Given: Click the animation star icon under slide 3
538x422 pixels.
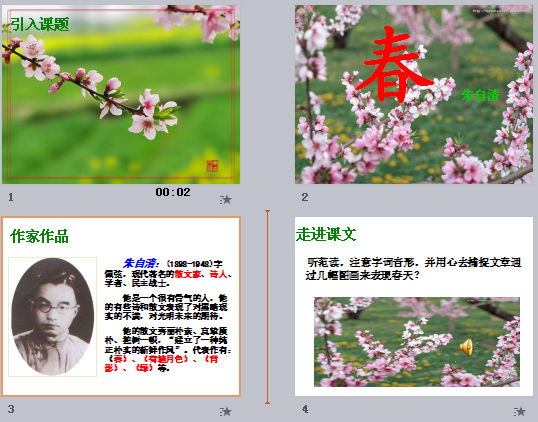Looking at the screenshot, I should click(226, 411).
